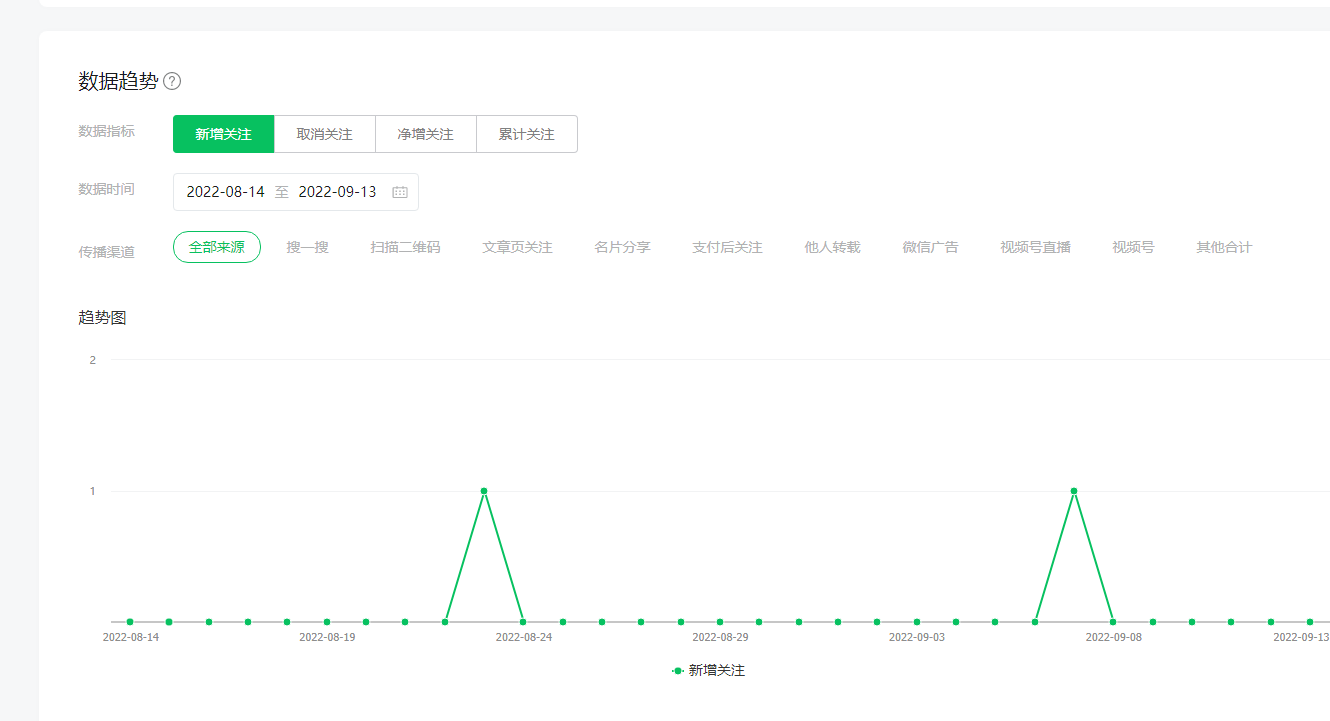Select the 新增关注 metric tab
This screenshot has height=721, width=1330.
223,134
